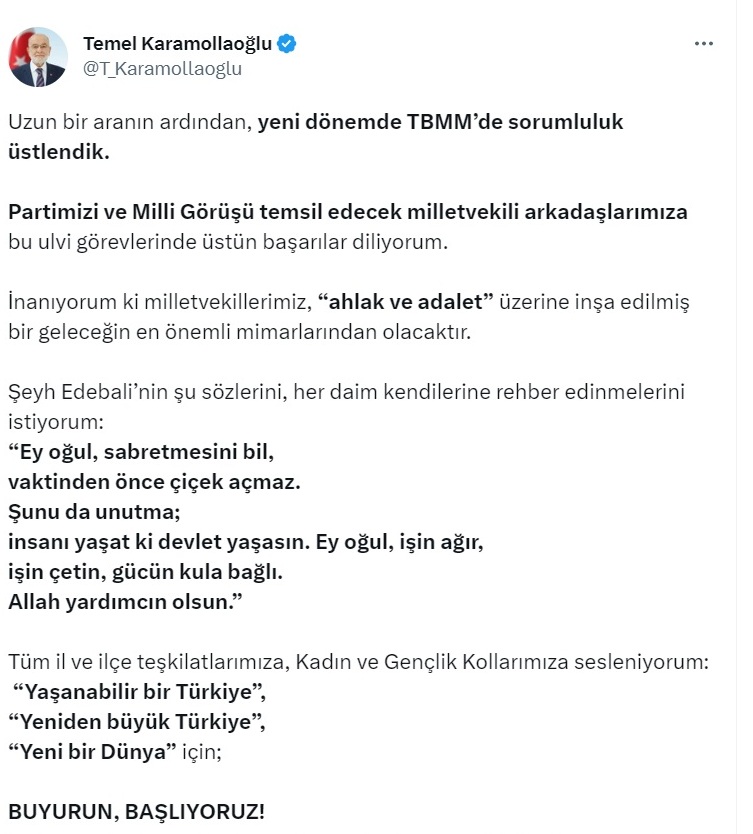Click the line "vaktinden önce çiçek açmaz."
753x834 pixels.
pos(154,482)
